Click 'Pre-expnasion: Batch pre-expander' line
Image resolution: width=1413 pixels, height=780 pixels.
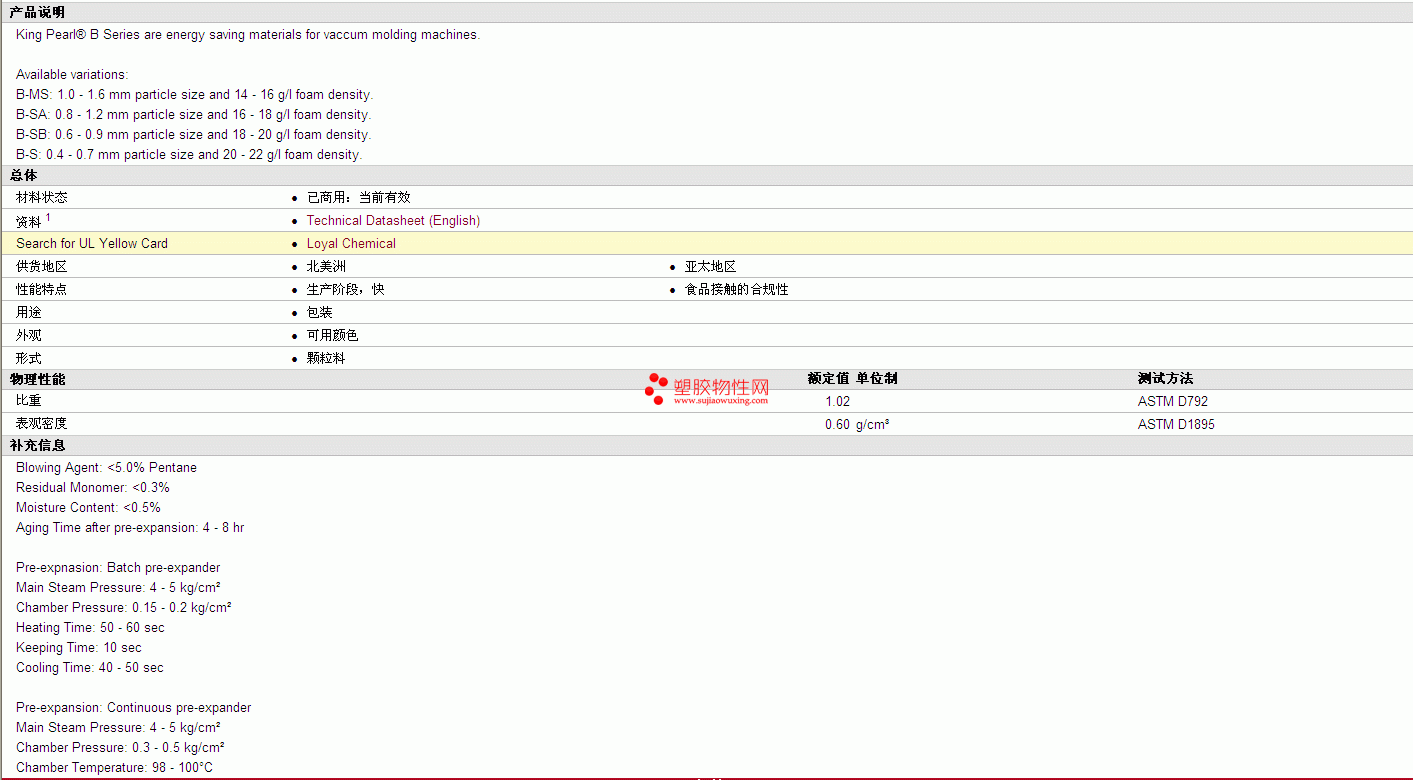coord(118,567)
